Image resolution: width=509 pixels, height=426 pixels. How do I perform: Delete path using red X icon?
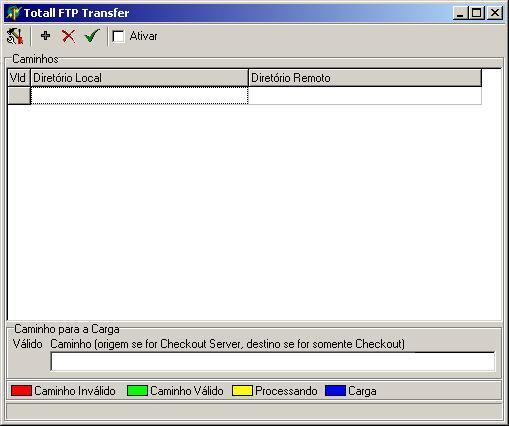68,36
